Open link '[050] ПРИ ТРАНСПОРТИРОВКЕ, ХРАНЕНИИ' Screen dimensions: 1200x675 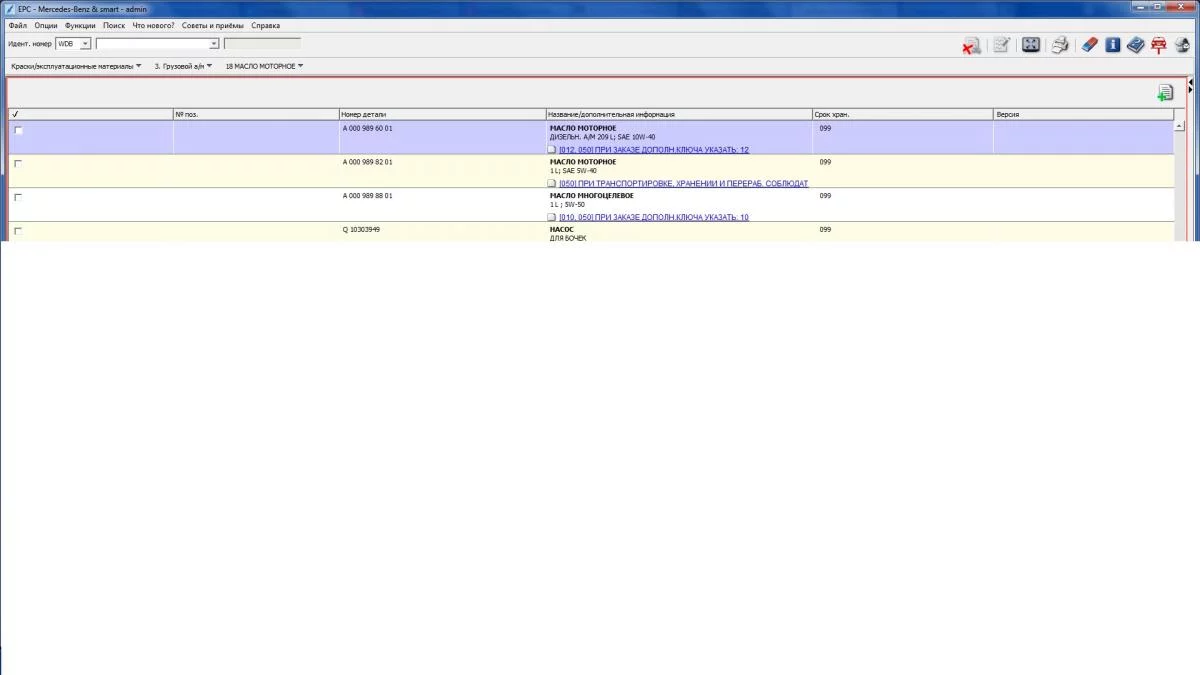tap(683, 184)
